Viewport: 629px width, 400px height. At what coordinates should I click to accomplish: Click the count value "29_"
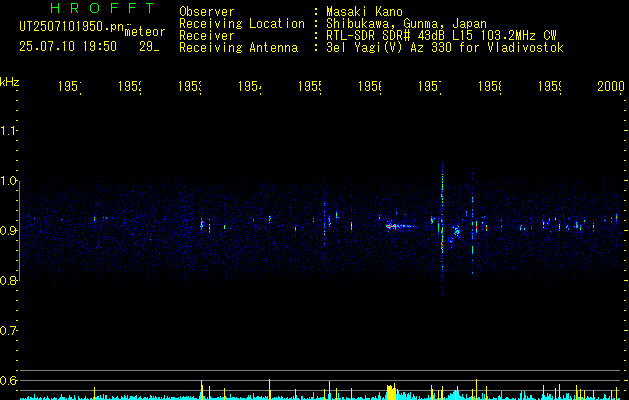(149, 47)
